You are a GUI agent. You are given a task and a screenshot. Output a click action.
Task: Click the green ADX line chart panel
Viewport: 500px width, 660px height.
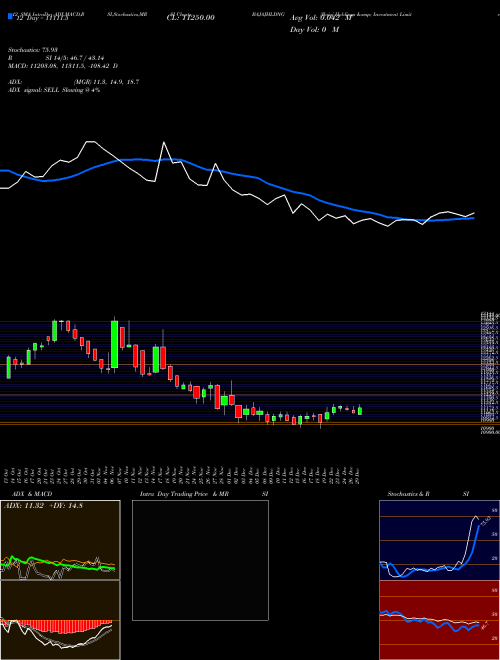coord(60,540)
